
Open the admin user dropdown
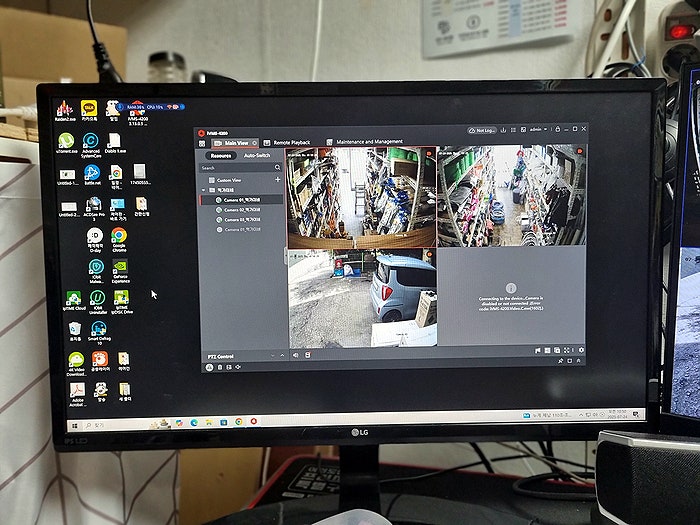click(538, 129)
